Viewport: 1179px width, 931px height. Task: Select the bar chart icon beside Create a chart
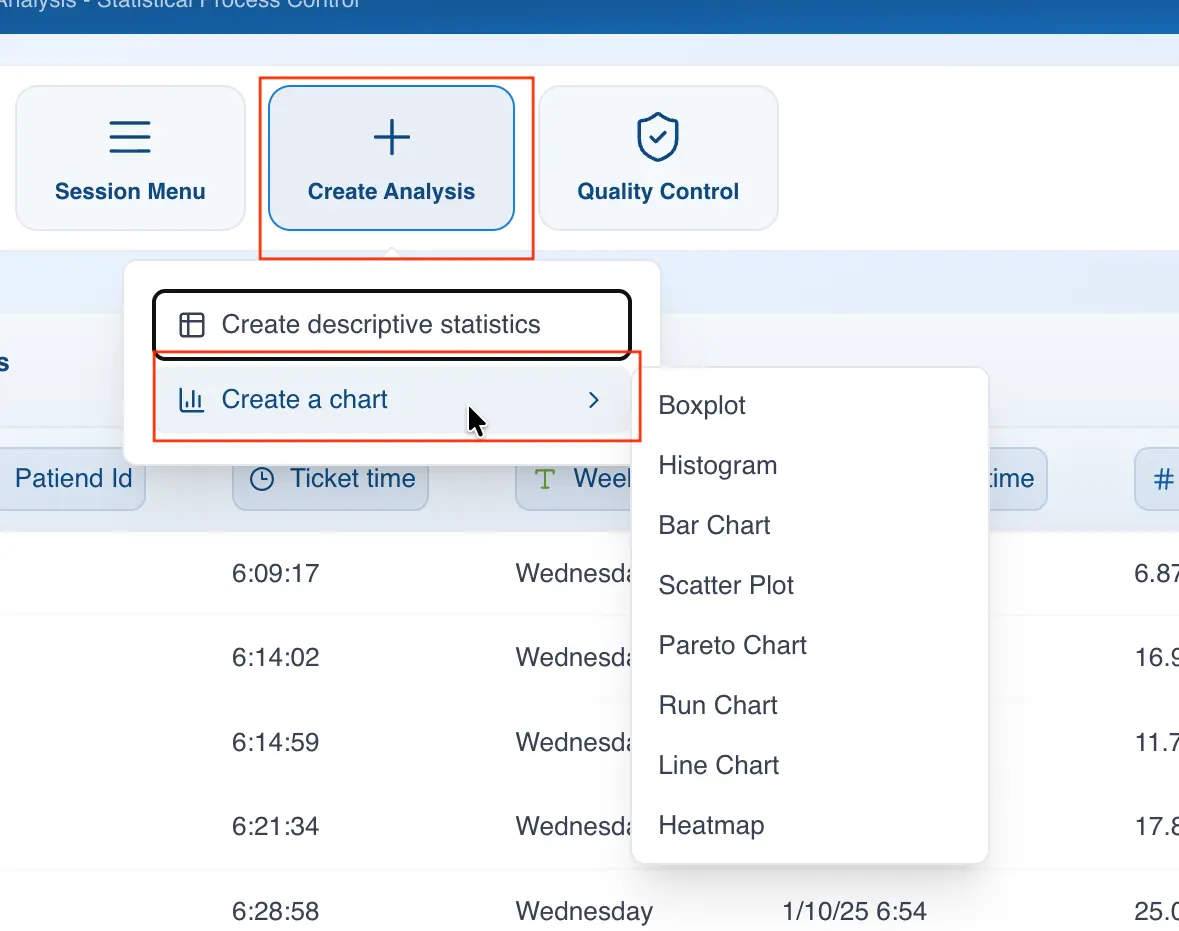point(191,399)
